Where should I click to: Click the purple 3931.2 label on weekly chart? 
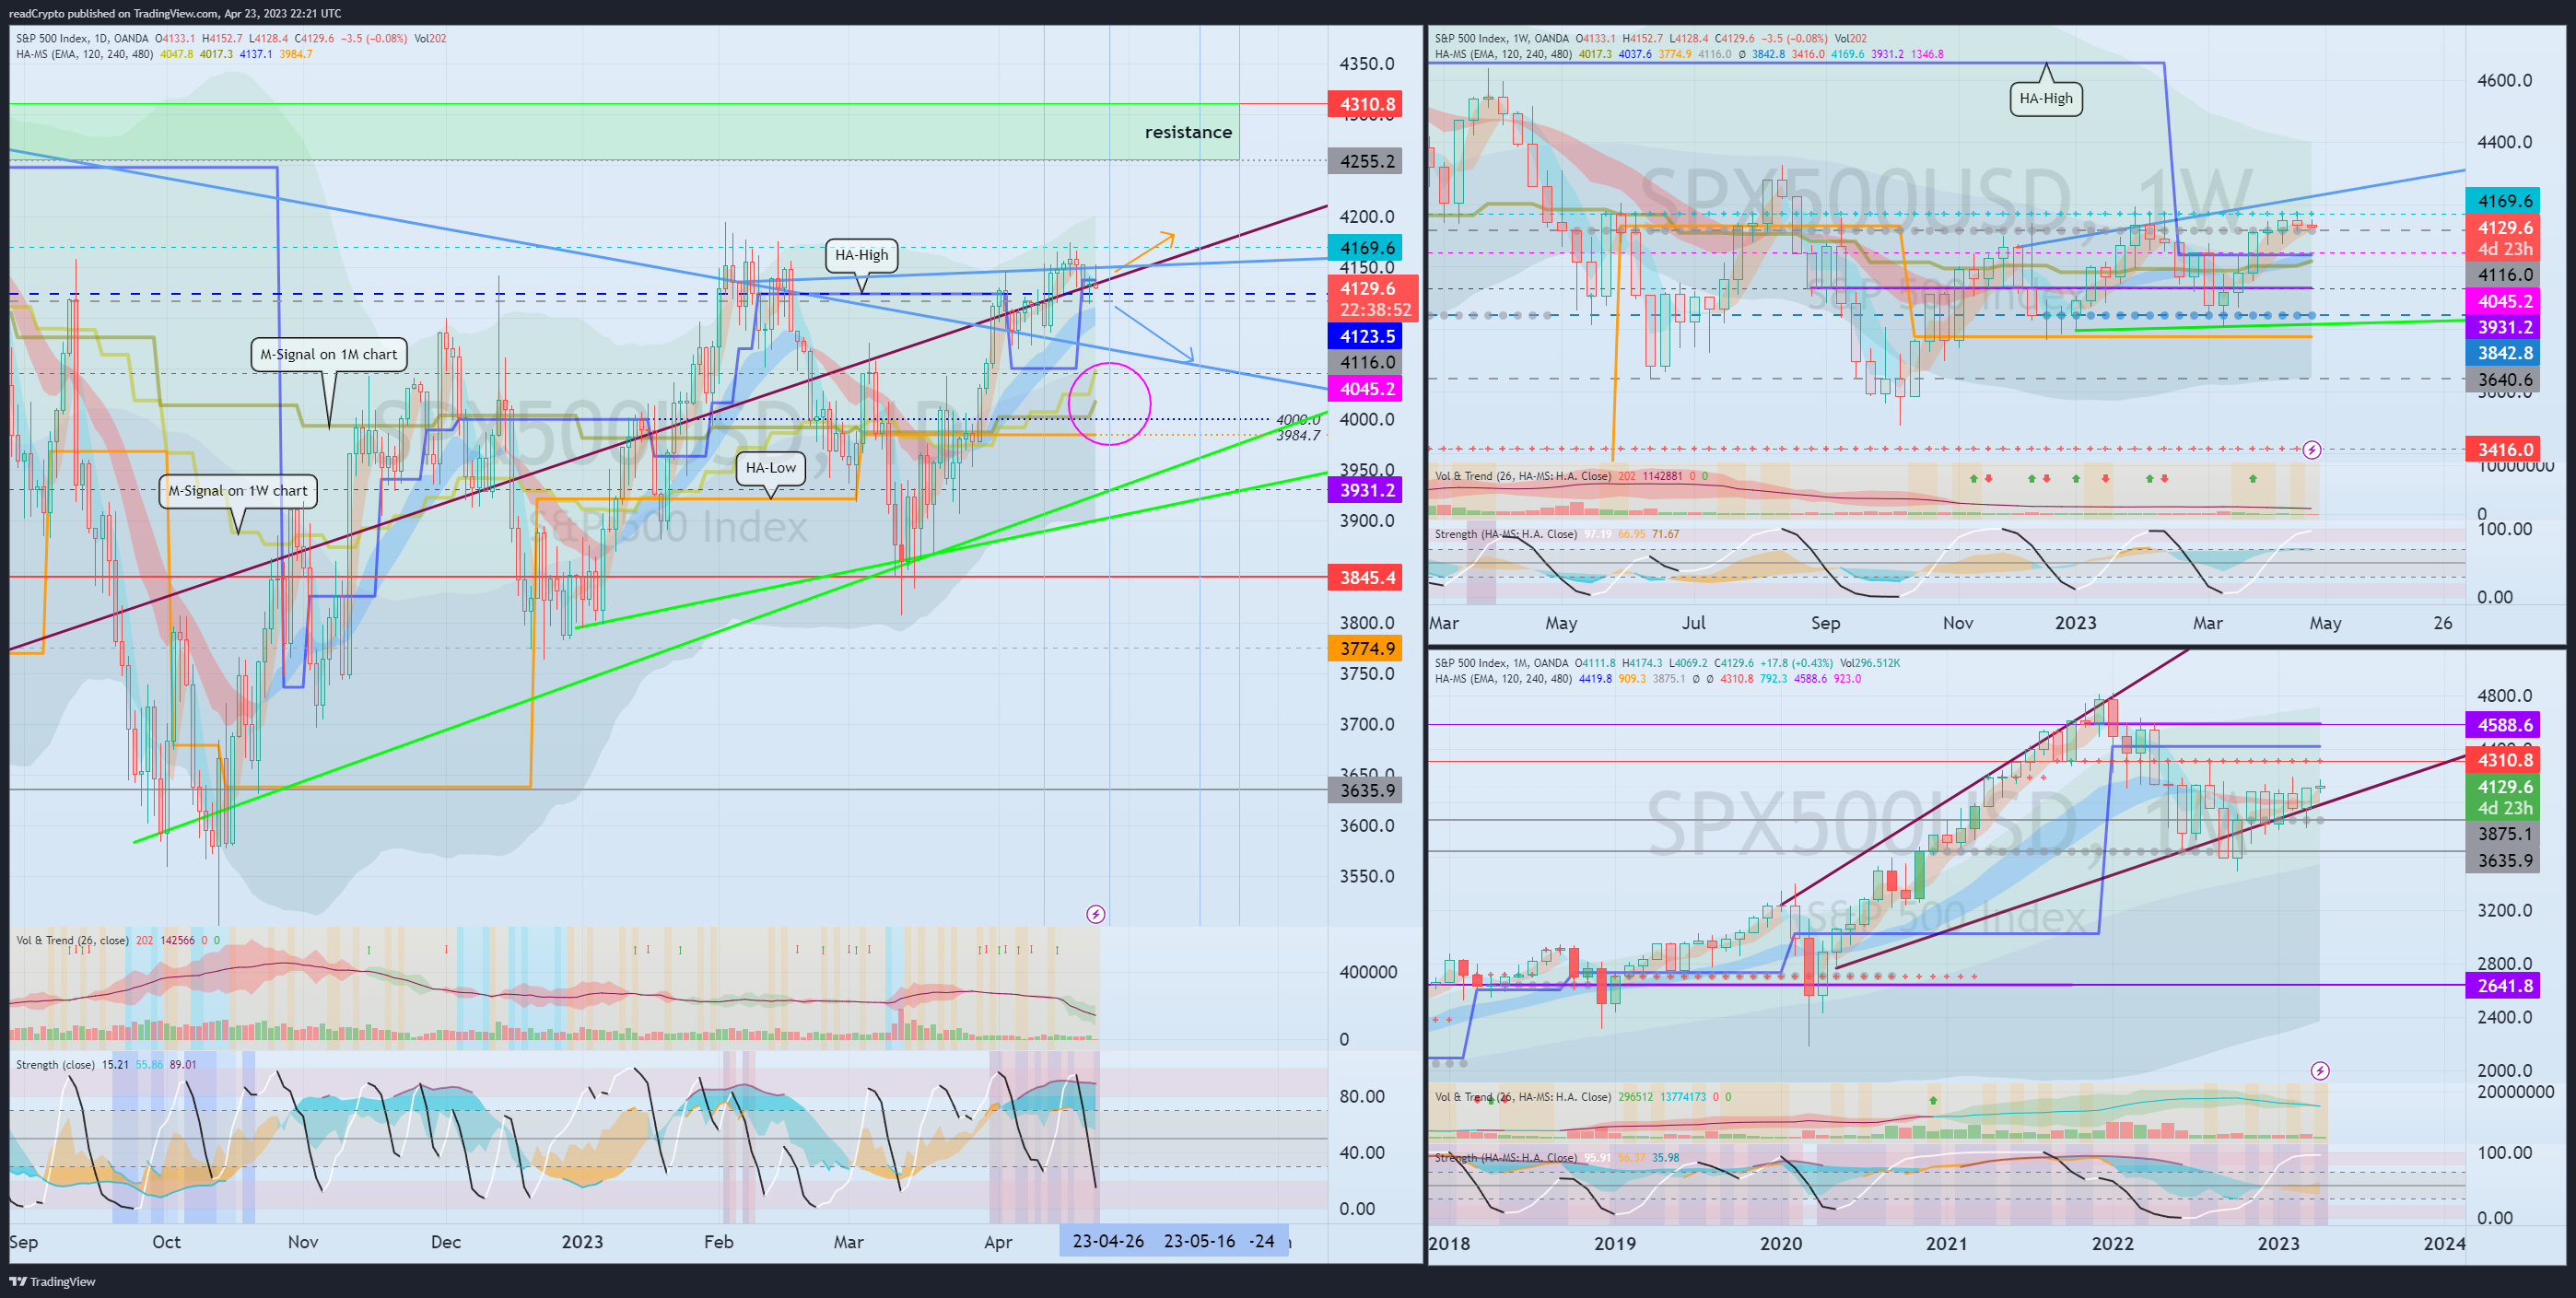2504,327
